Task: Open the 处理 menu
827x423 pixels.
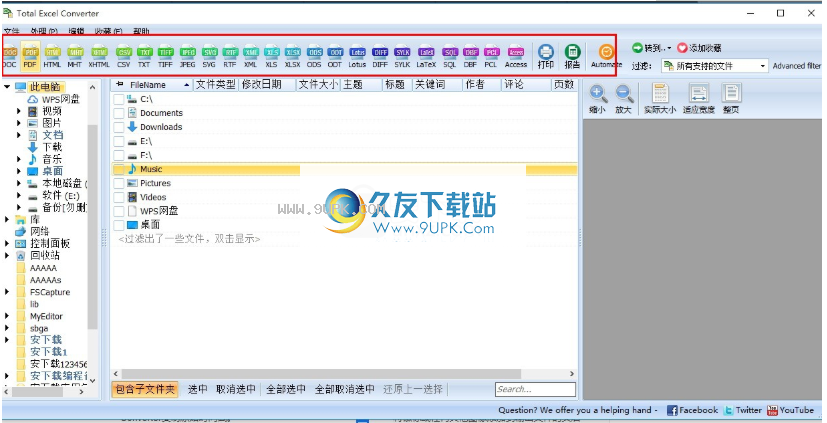Action: [x=44, y=31]
